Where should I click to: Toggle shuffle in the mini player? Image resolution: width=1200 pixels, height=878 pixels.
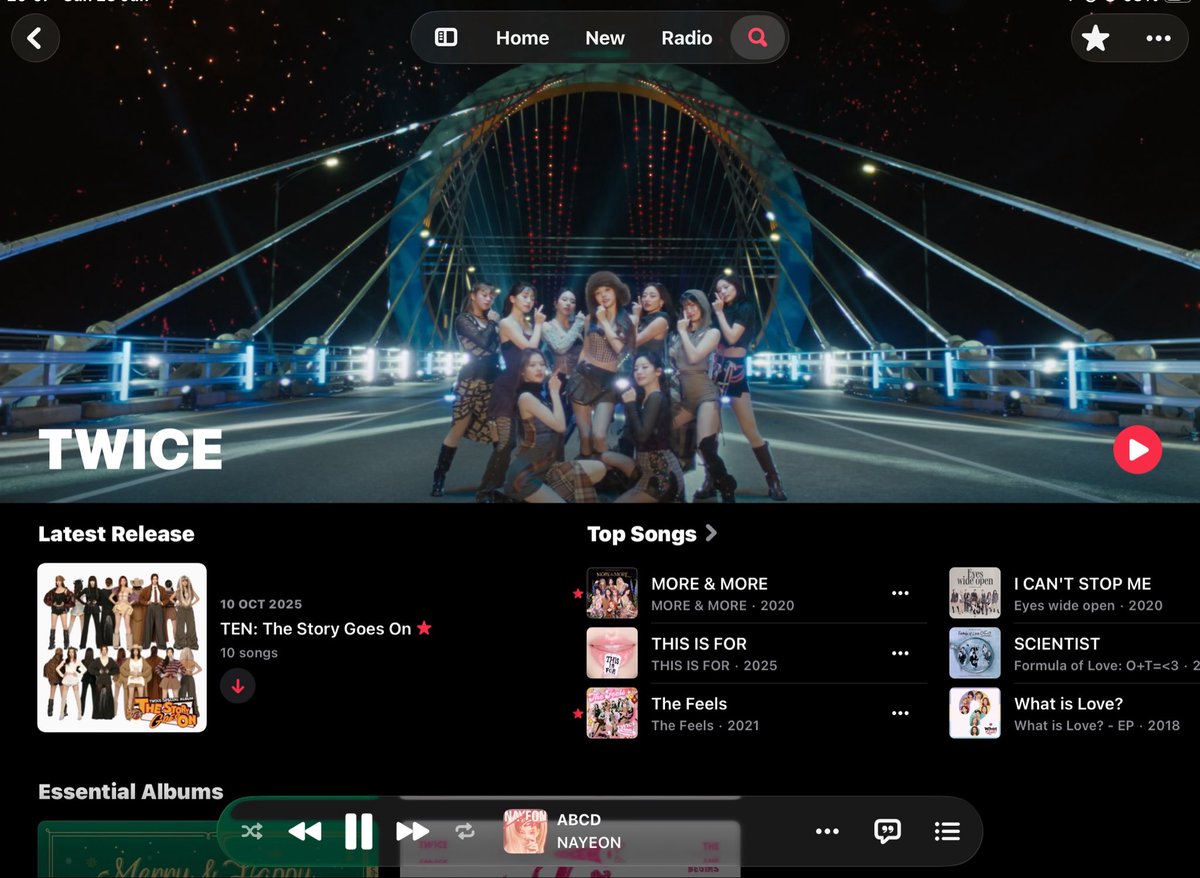coord(252,831)
